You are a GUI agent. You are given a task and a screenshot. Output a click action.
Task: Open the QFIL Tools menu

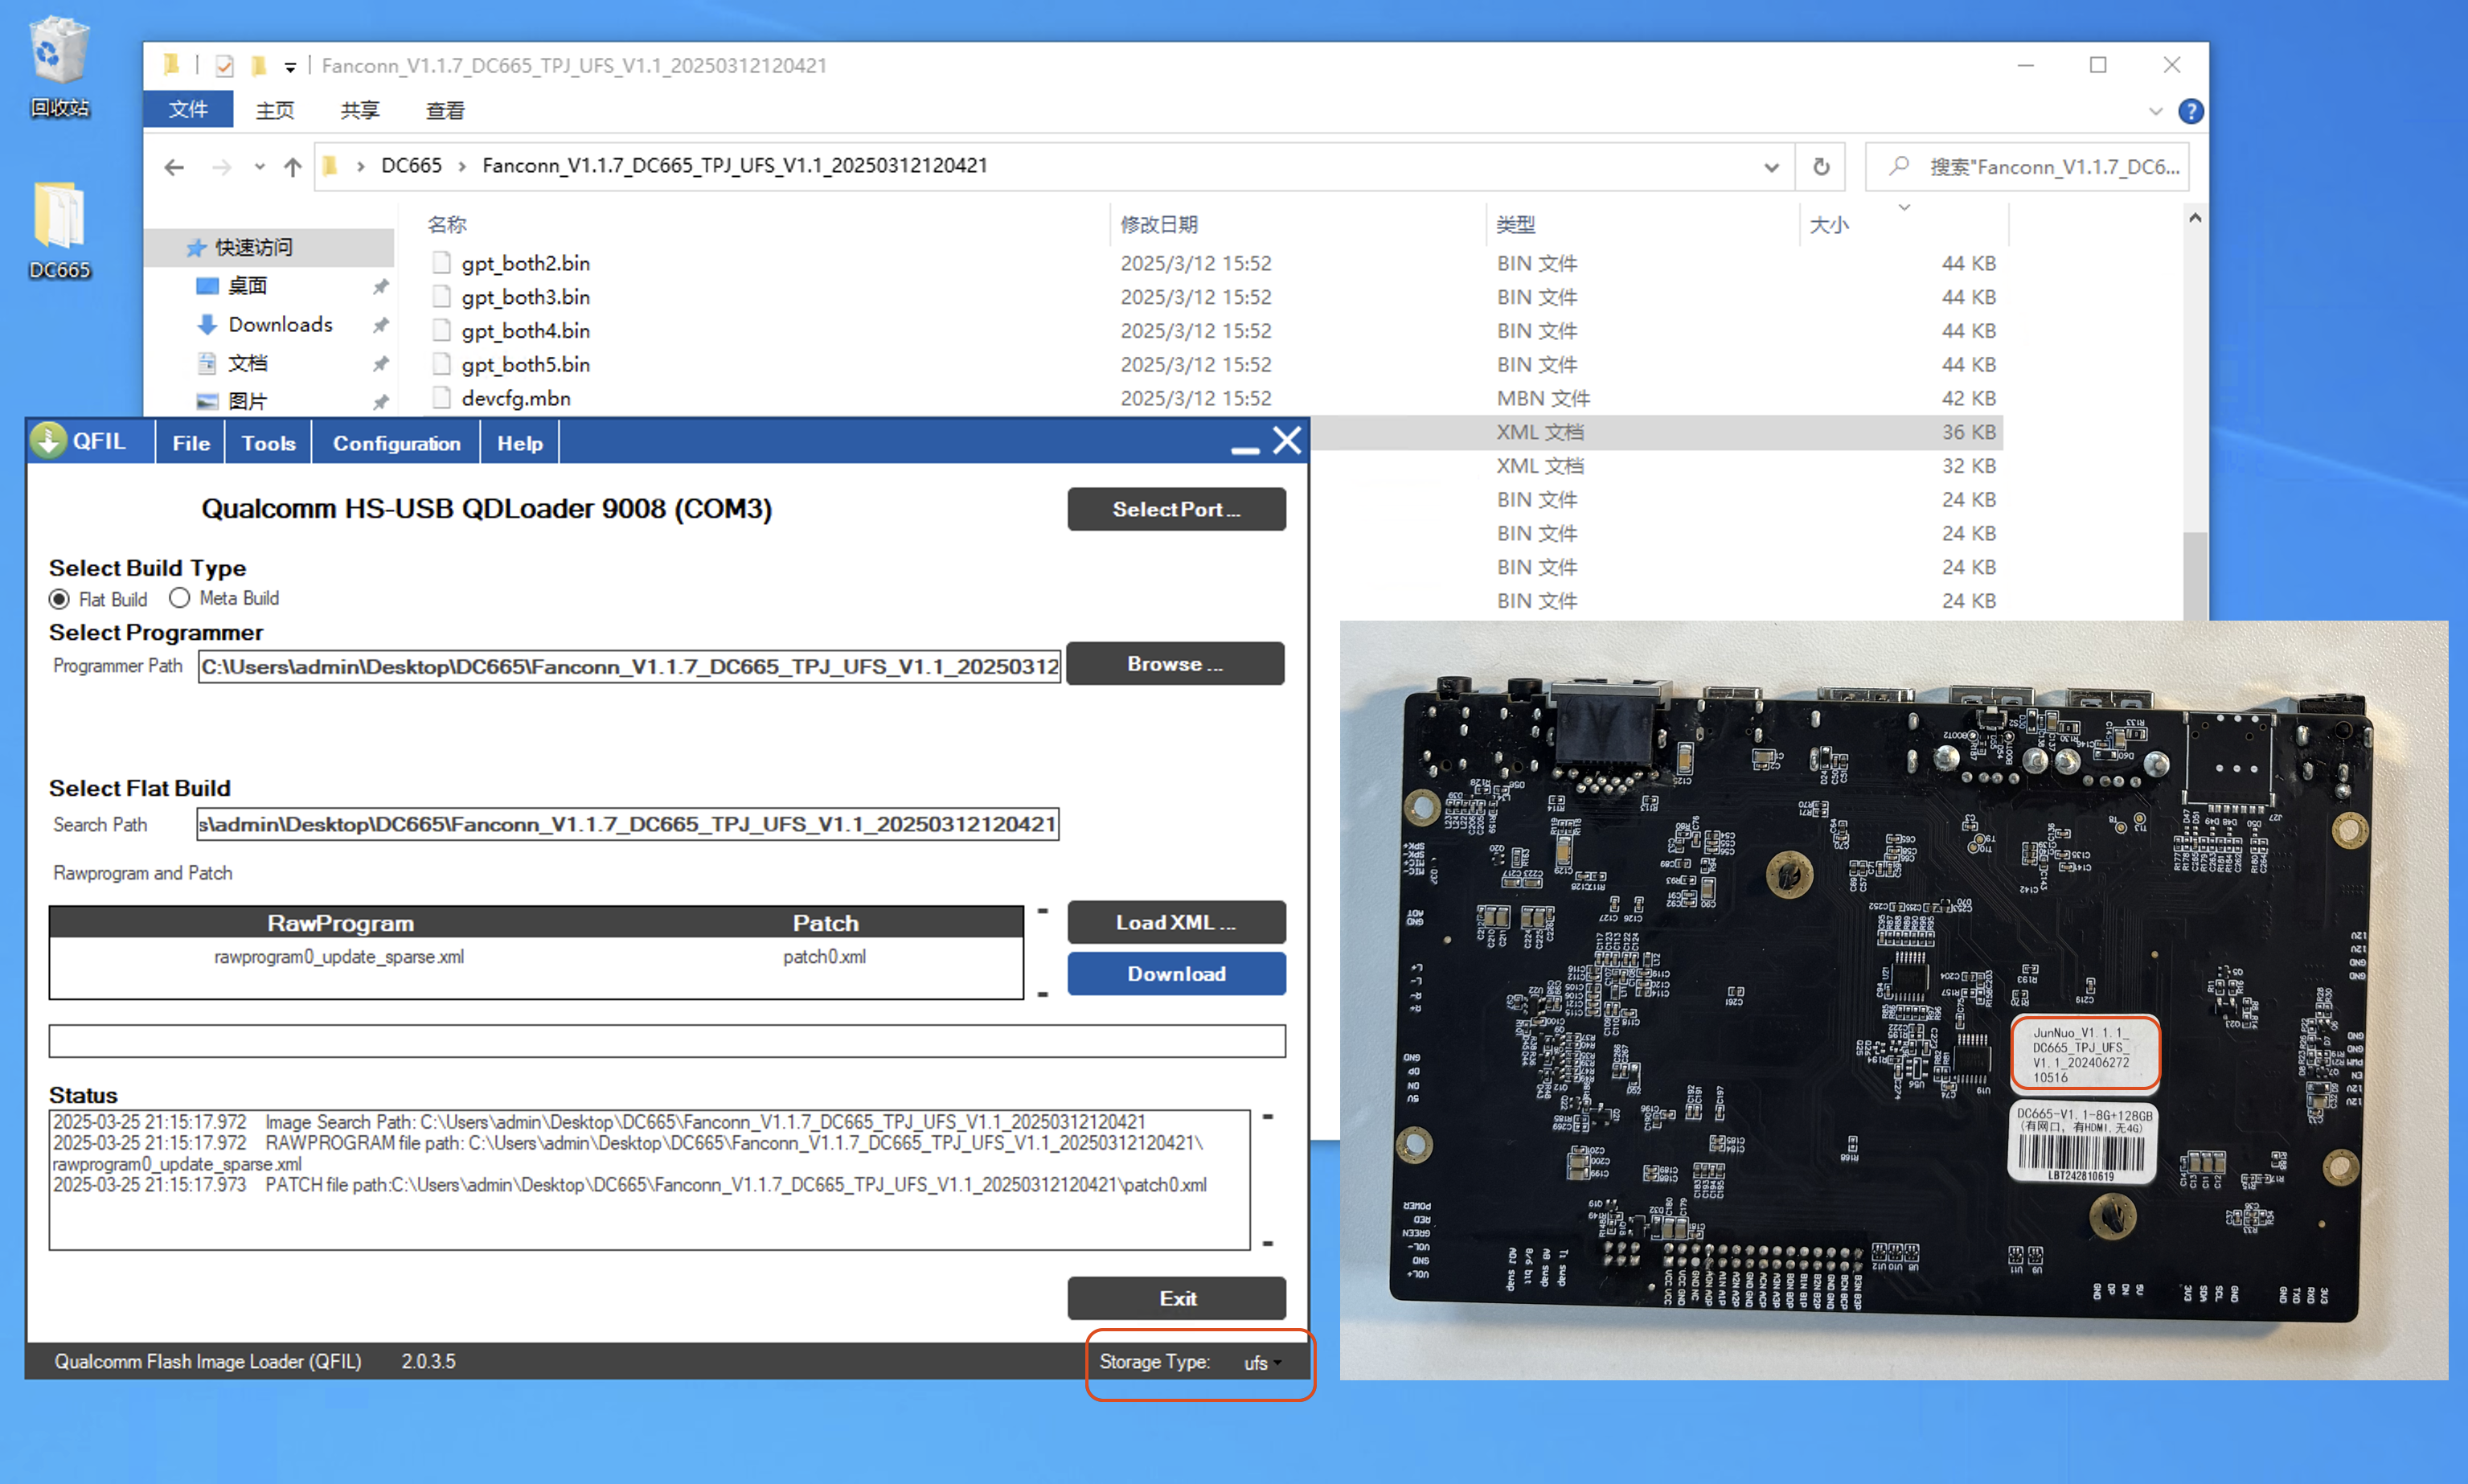point(268,443)
